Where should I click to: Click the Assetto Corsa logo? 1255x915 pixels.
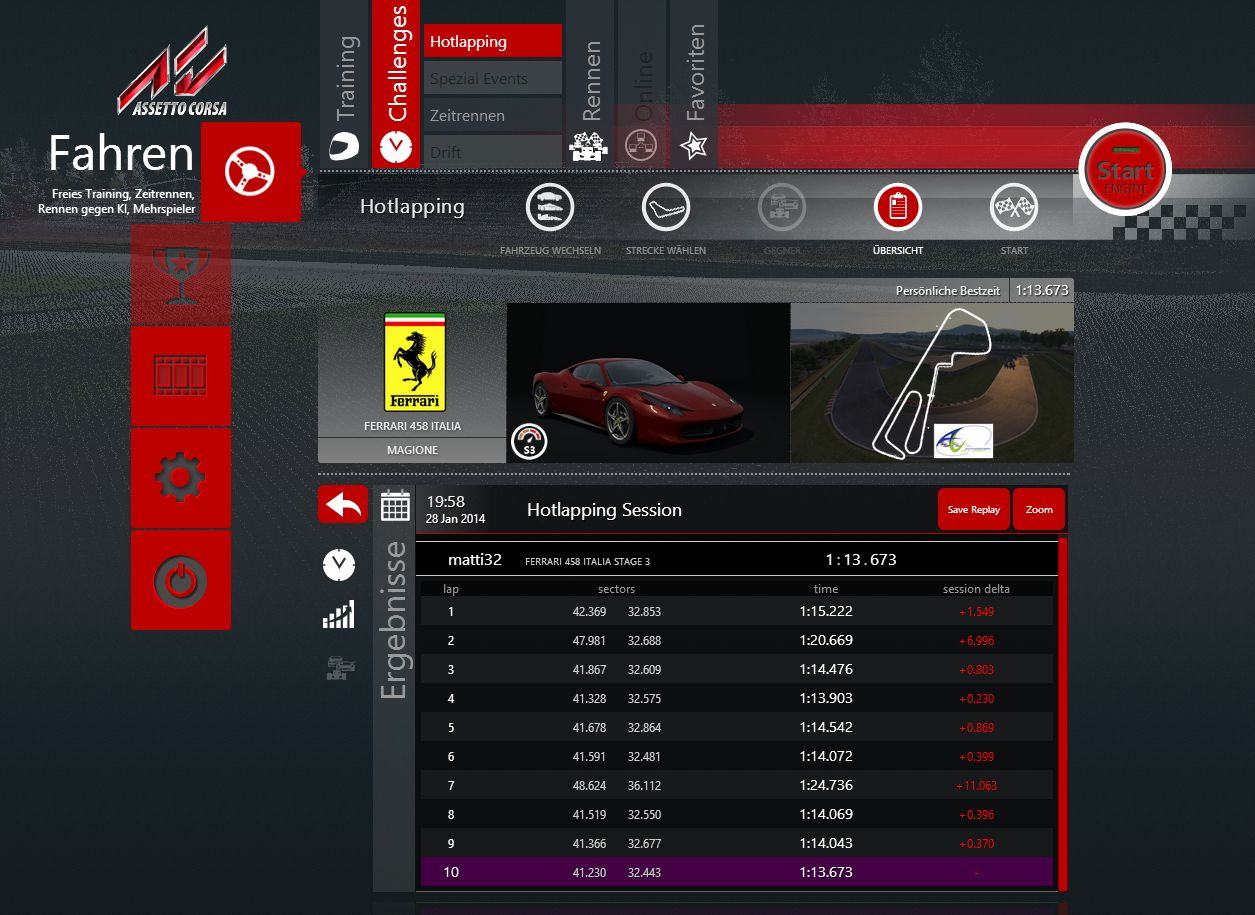pos(172,71)
